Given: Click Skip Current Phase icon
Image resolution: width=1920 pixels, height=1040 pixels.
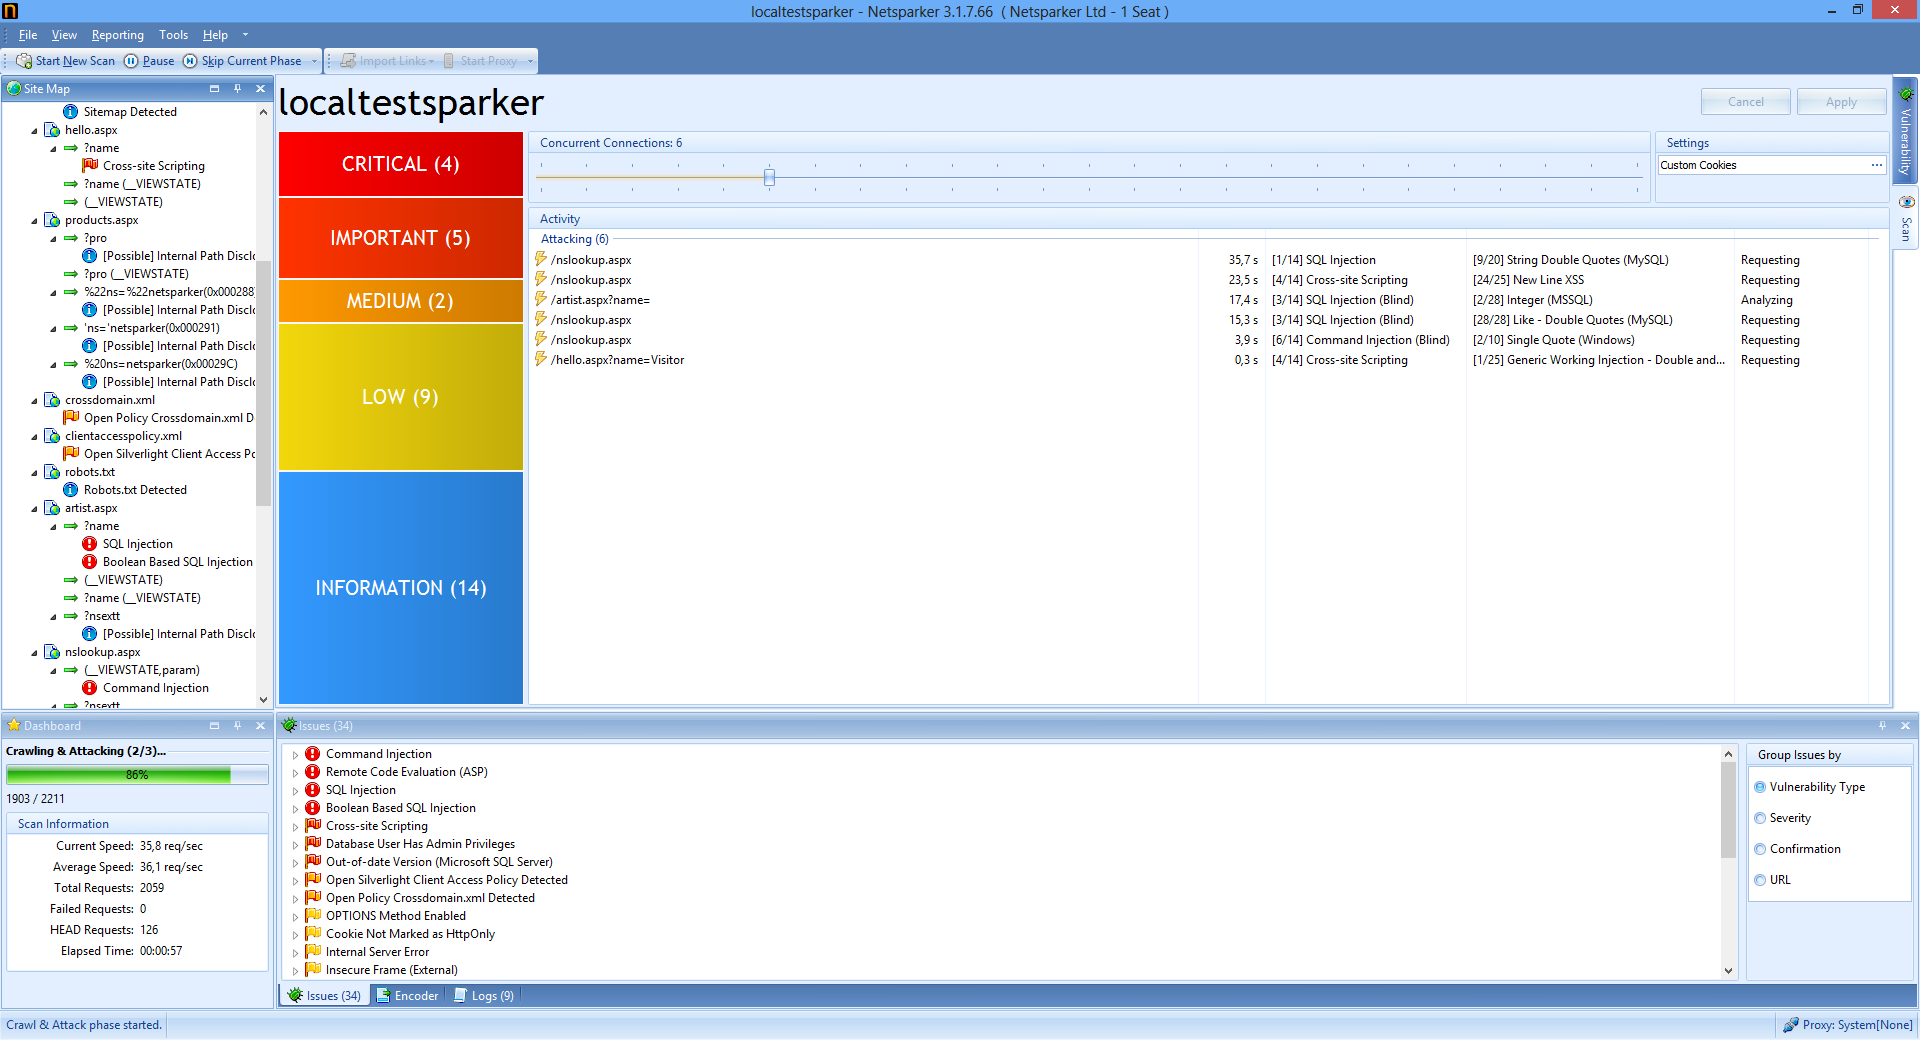Looking at the screenshot, I should 190,61.
